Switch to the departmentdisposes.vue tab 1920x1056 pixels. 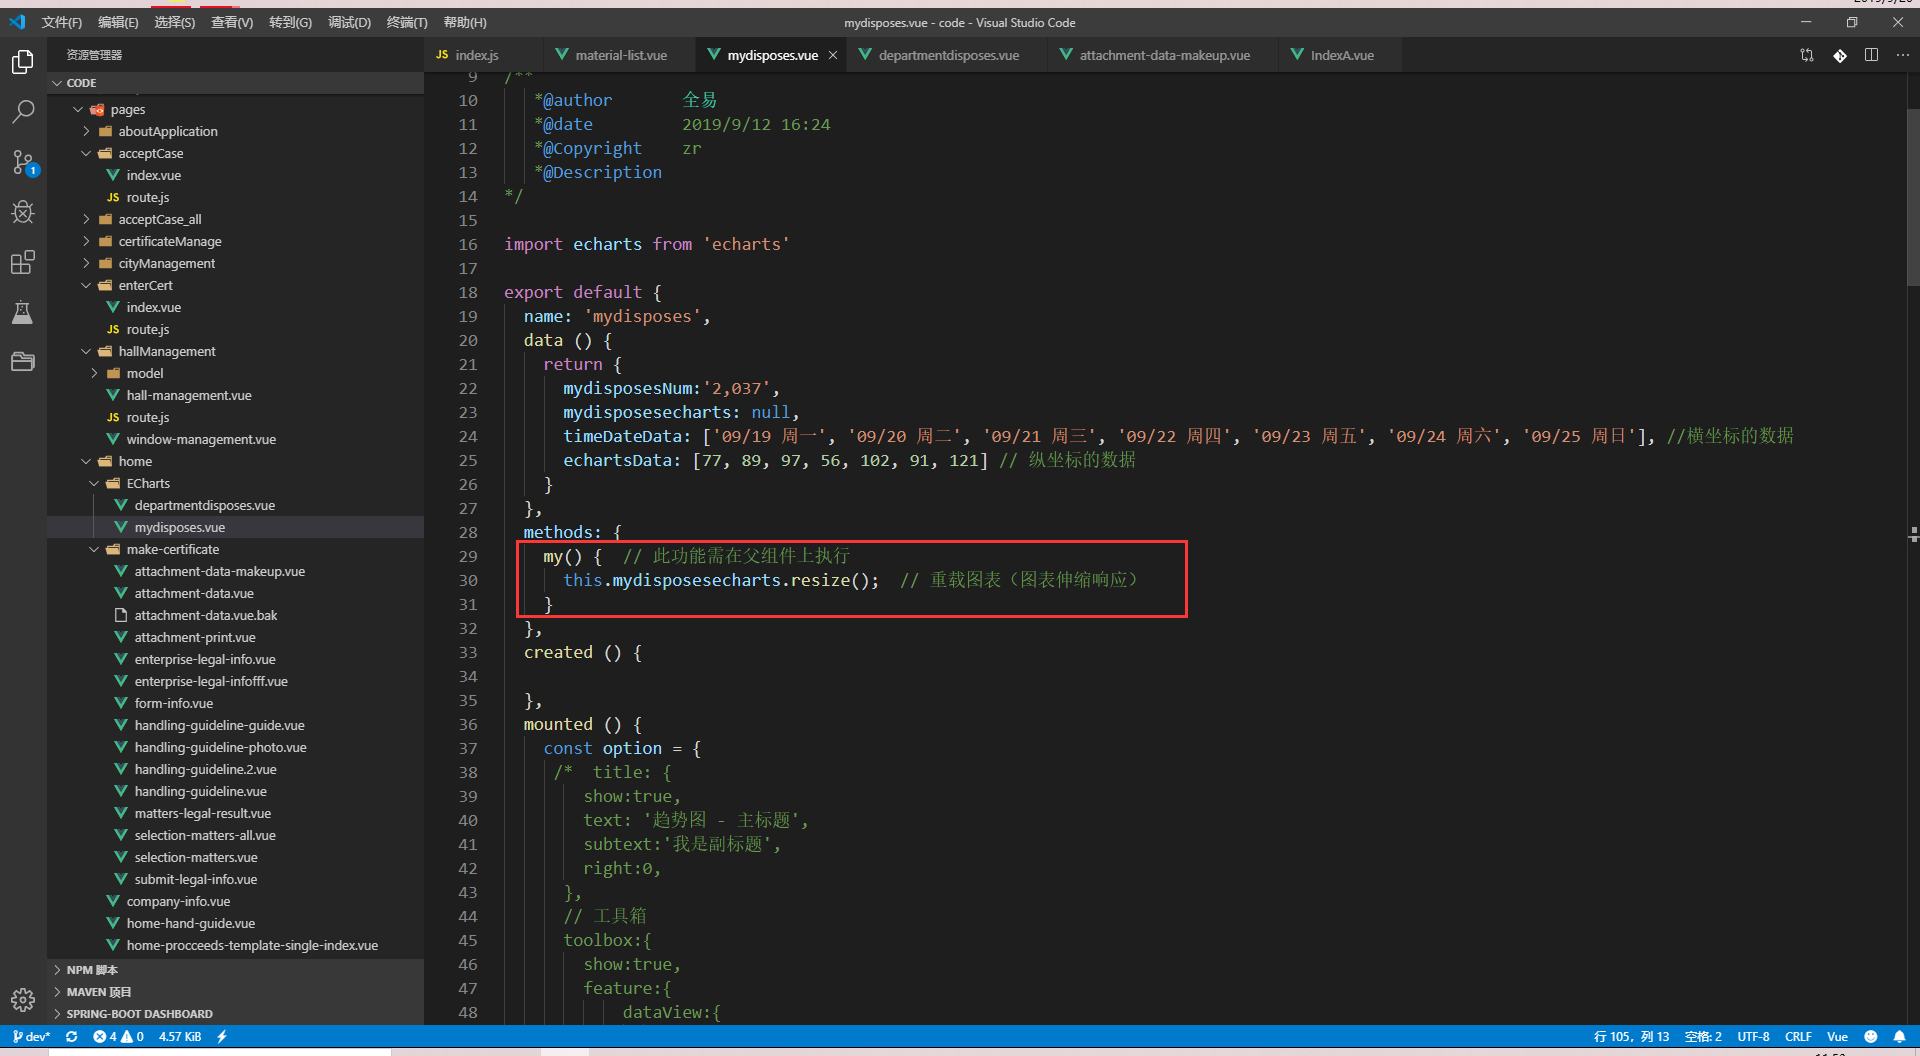[948, 55]
